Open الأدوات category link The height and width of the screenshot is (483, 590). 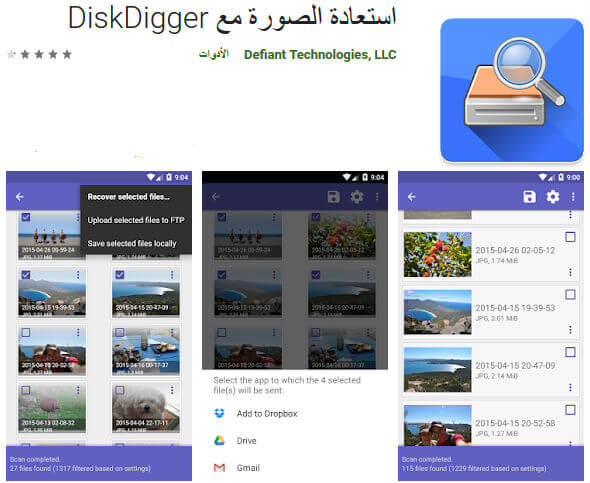tap(214, 54)
